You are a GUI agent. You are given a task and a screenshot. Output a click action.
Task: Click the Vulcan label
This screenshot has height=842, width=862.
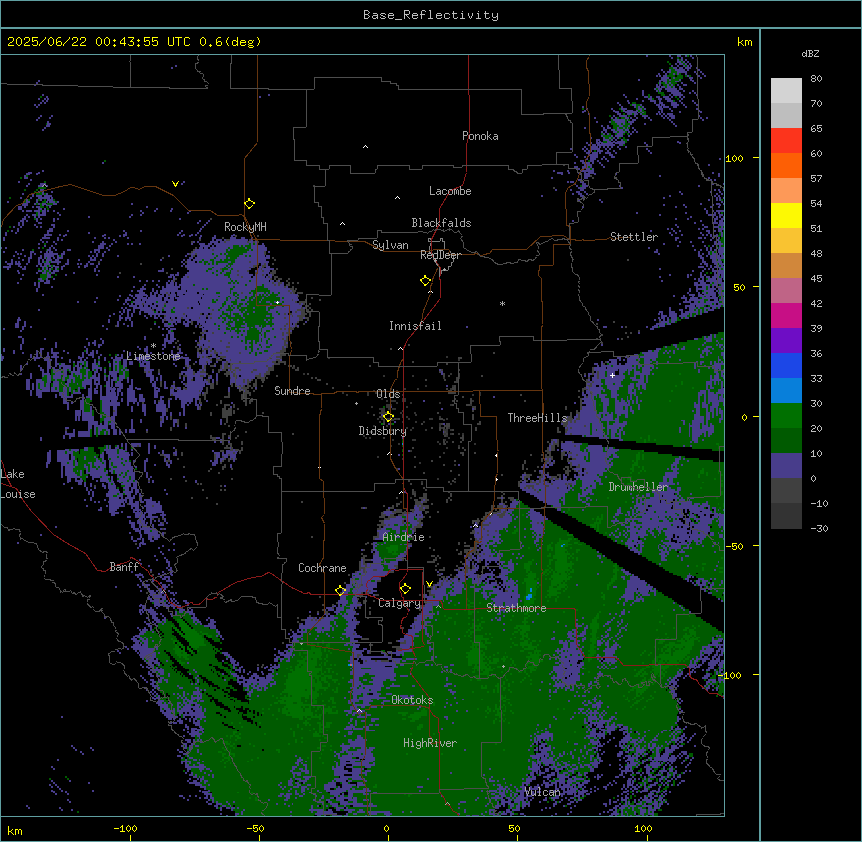point(542,792)
